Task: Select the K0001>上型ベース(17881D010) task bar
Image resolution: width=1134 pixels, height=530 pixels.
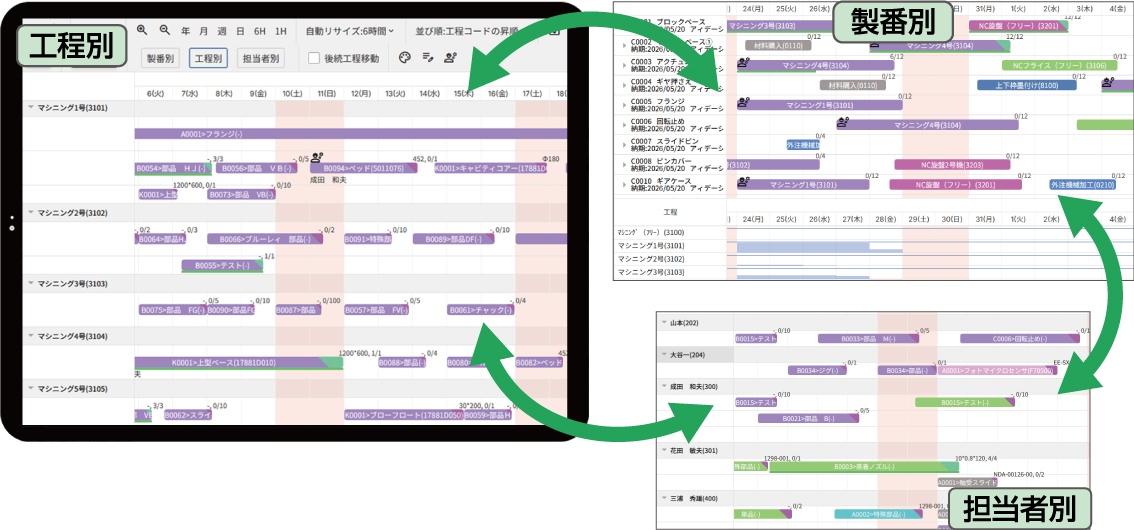Action: coord(239,362)
